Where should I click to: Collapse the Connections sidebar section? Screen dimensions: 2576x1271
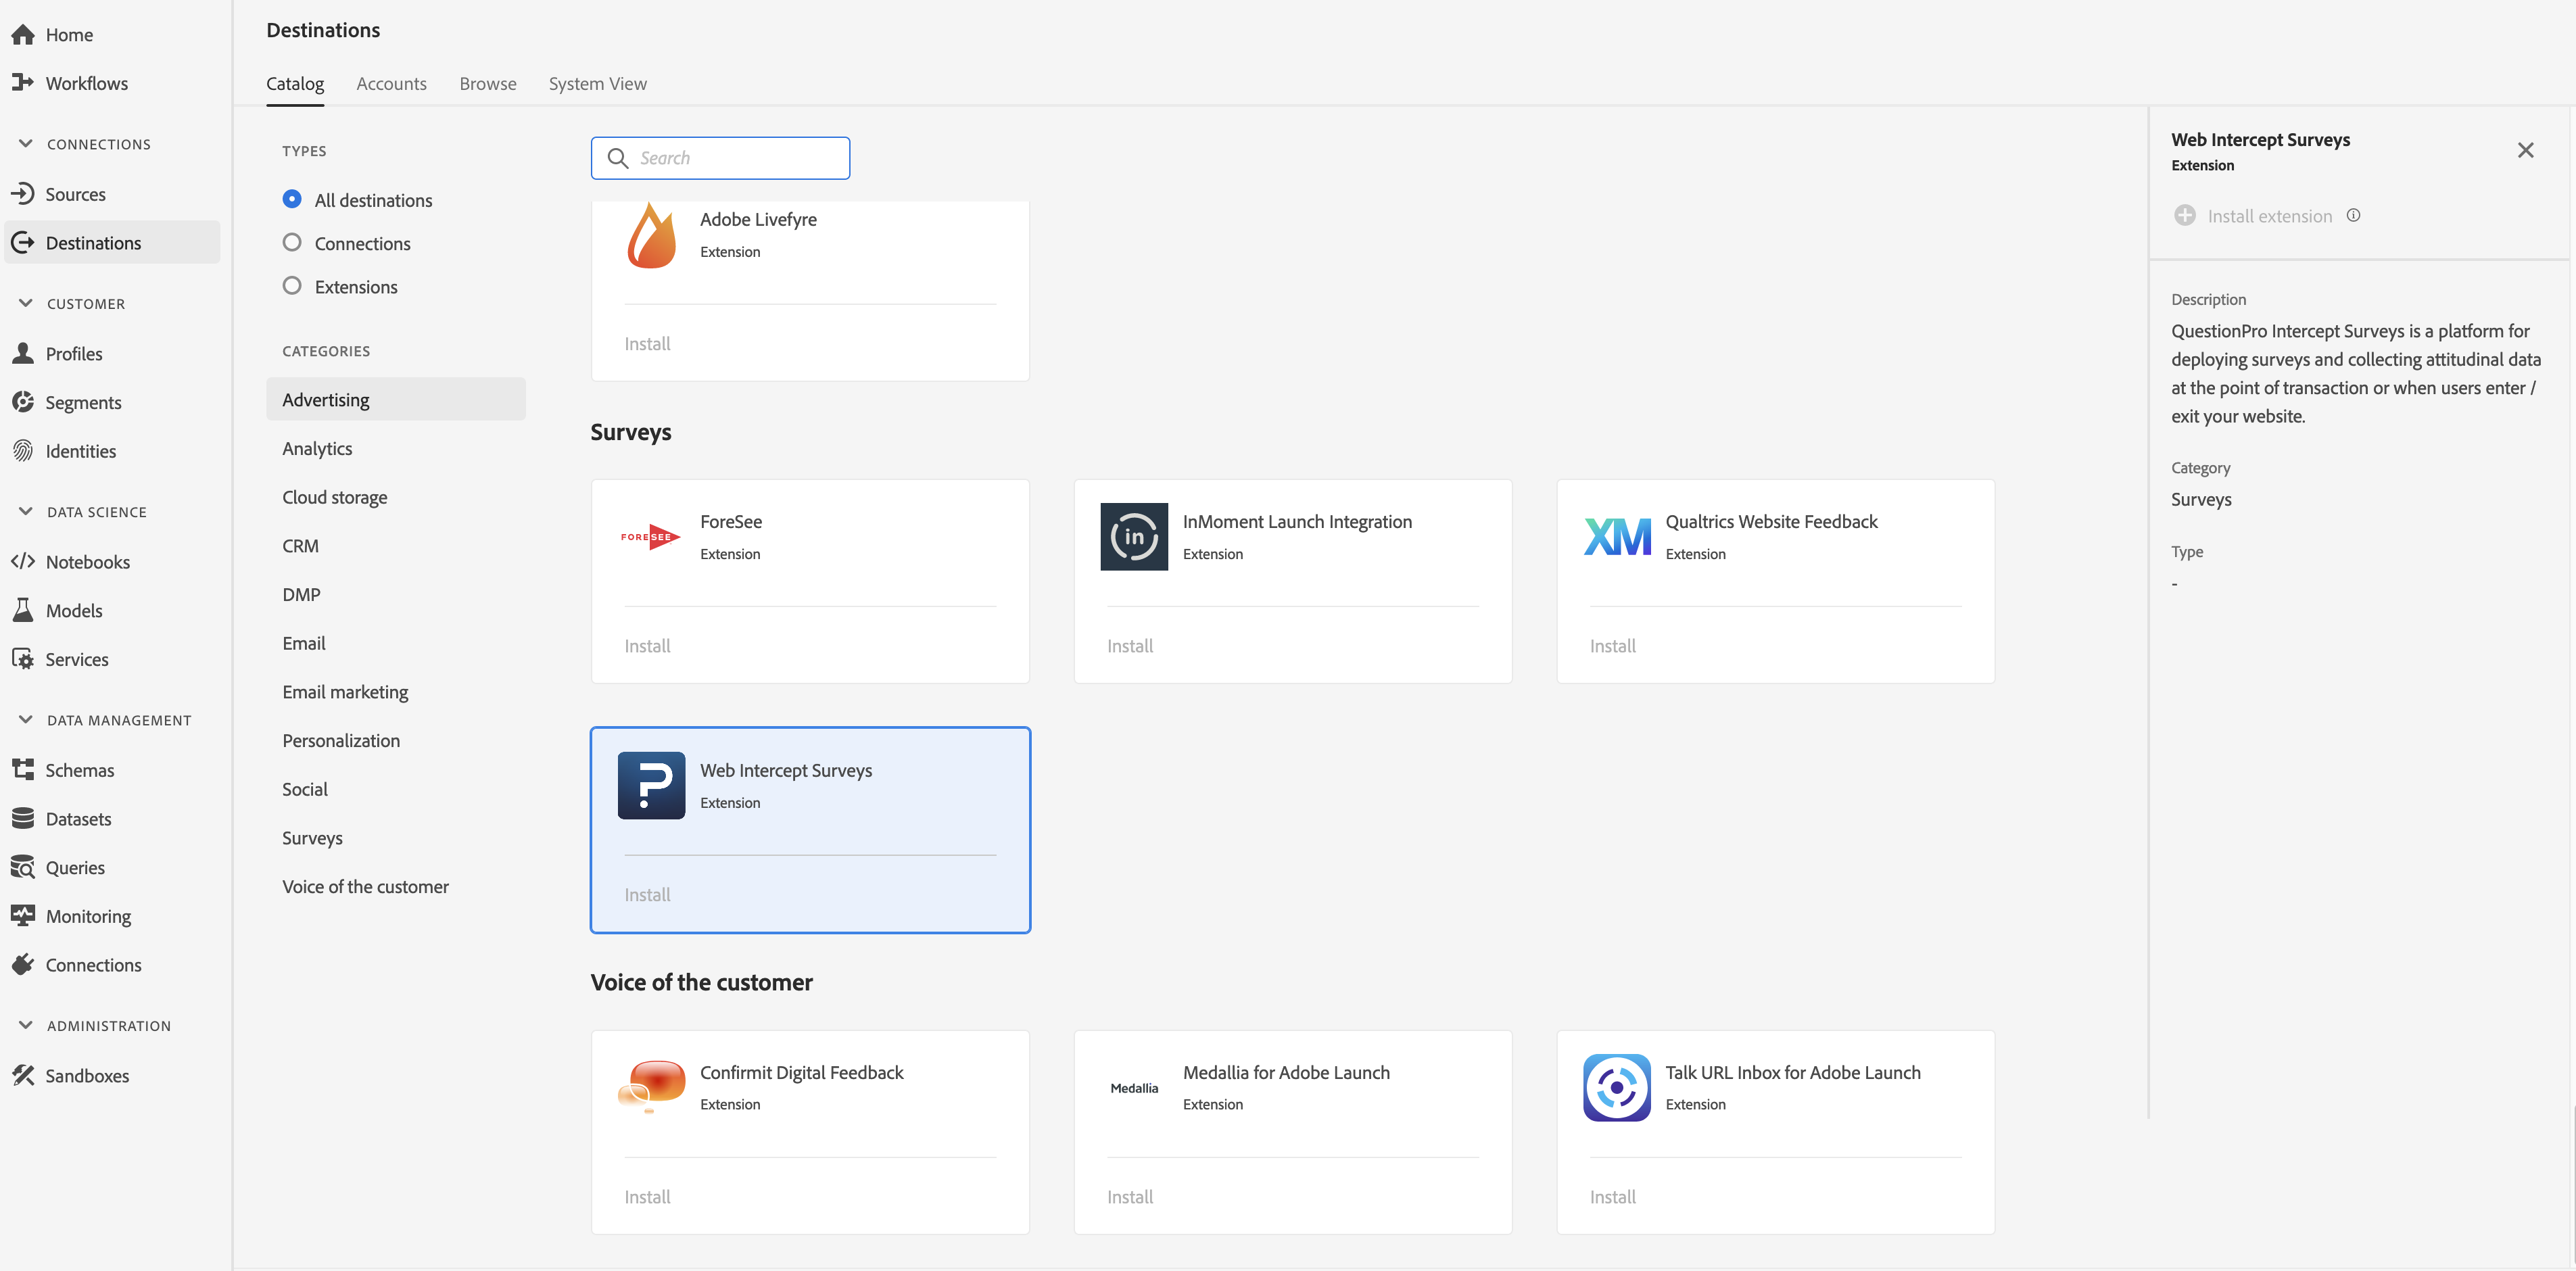point(26,144)
